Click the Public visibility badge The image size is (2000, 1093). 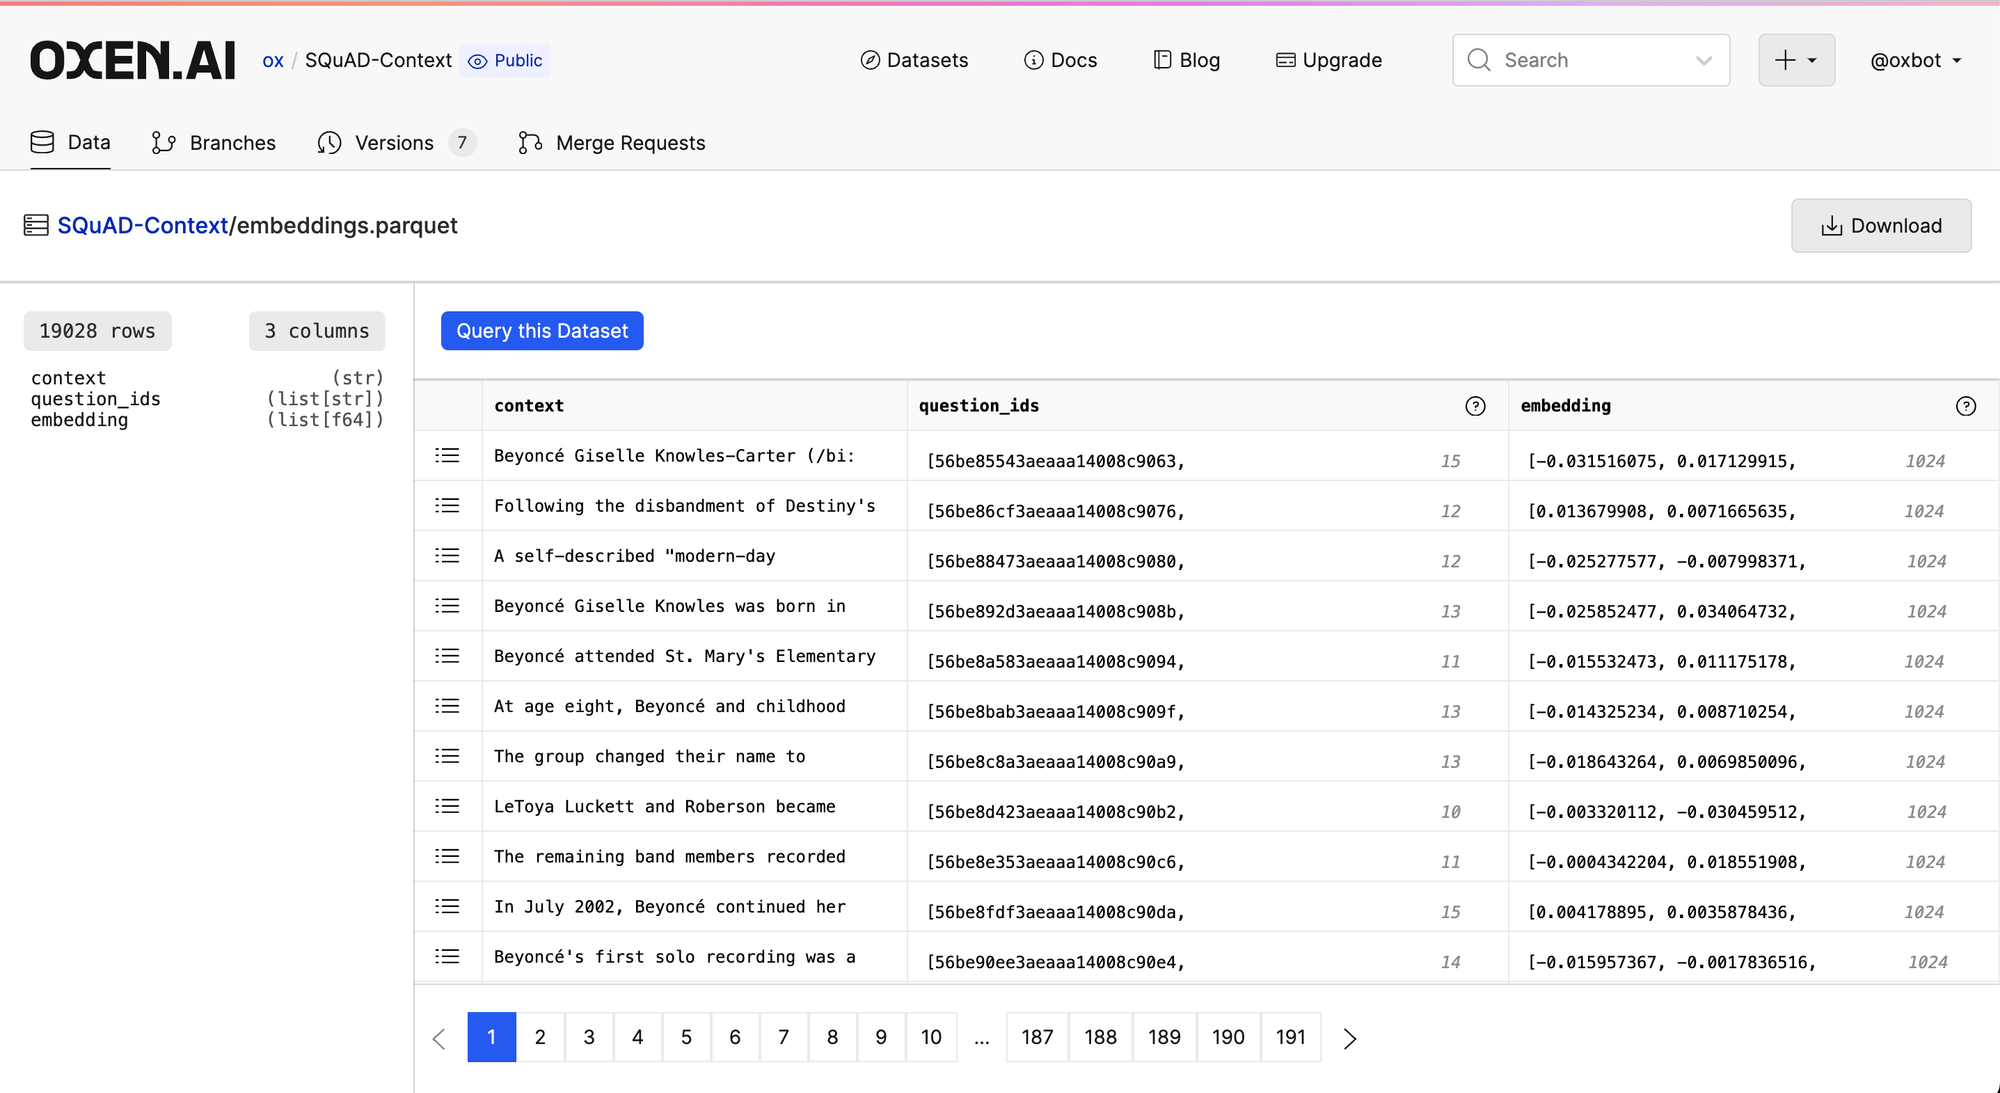click(x=506, y=61)
